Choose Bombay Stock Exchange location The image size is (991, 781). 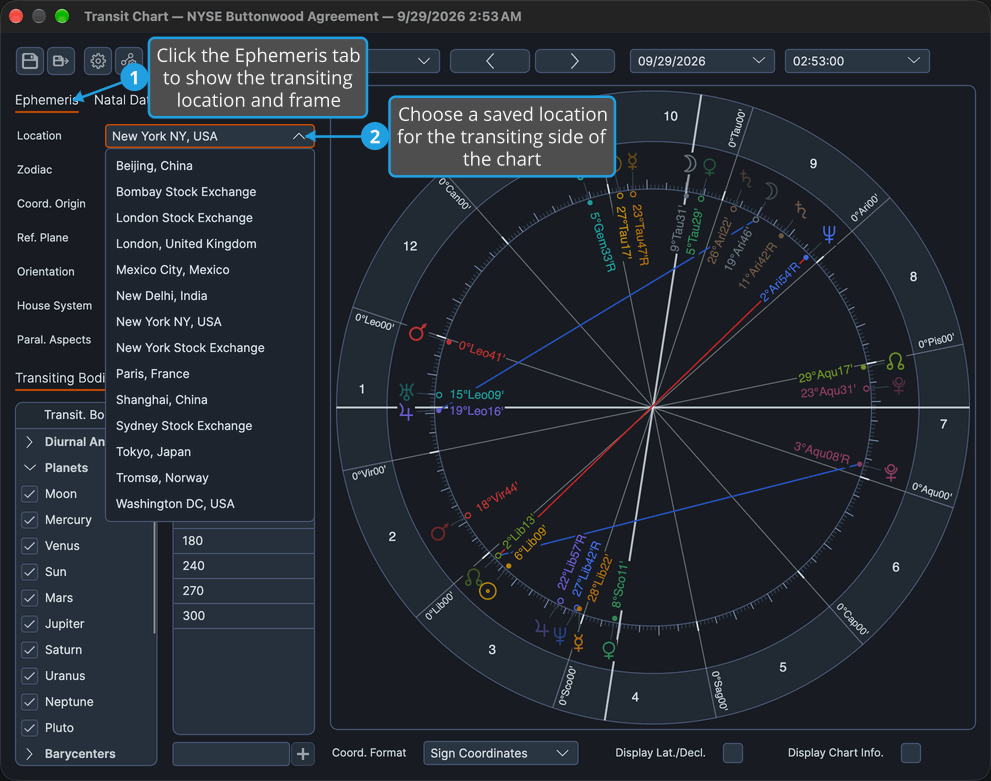pyautogui.click(x=210, y=191)
